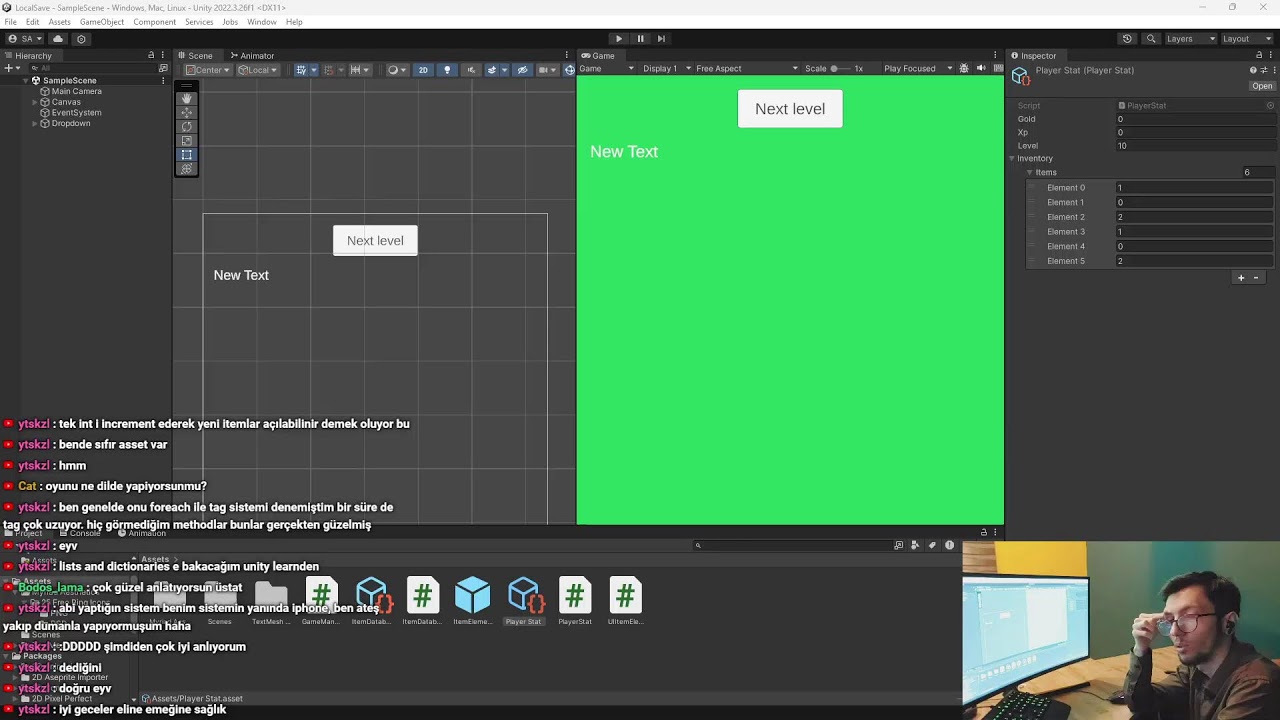Add element with the plus button in Items list
Screen dimensions: 1280x720
pyautogui.click(x=1241, y=278)
